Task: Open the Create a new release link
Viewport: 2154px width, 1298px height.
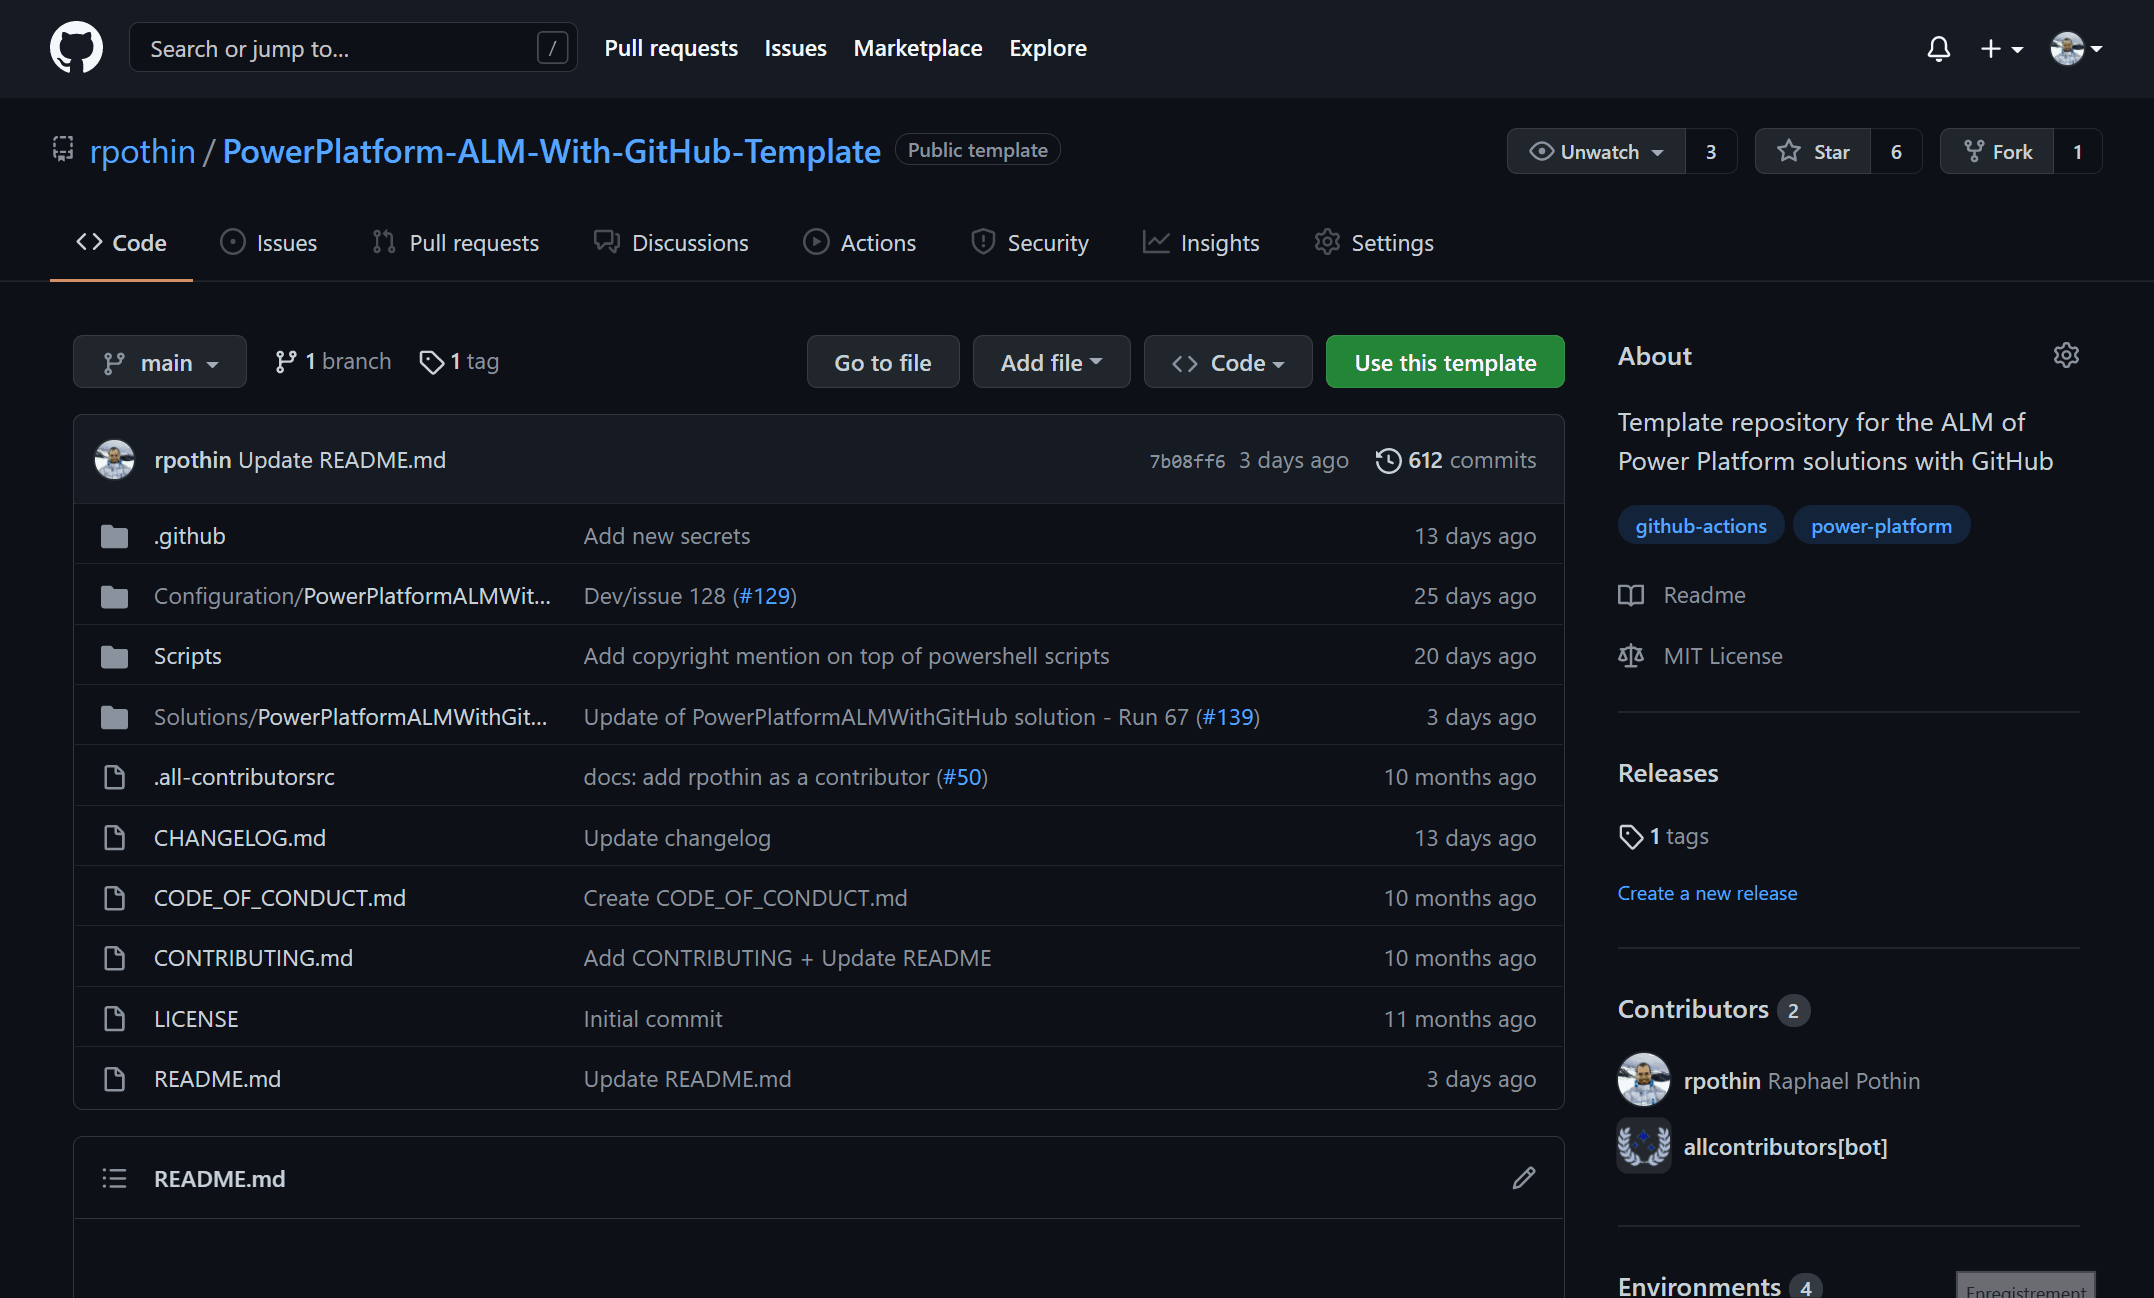Action: (1707, 893)
